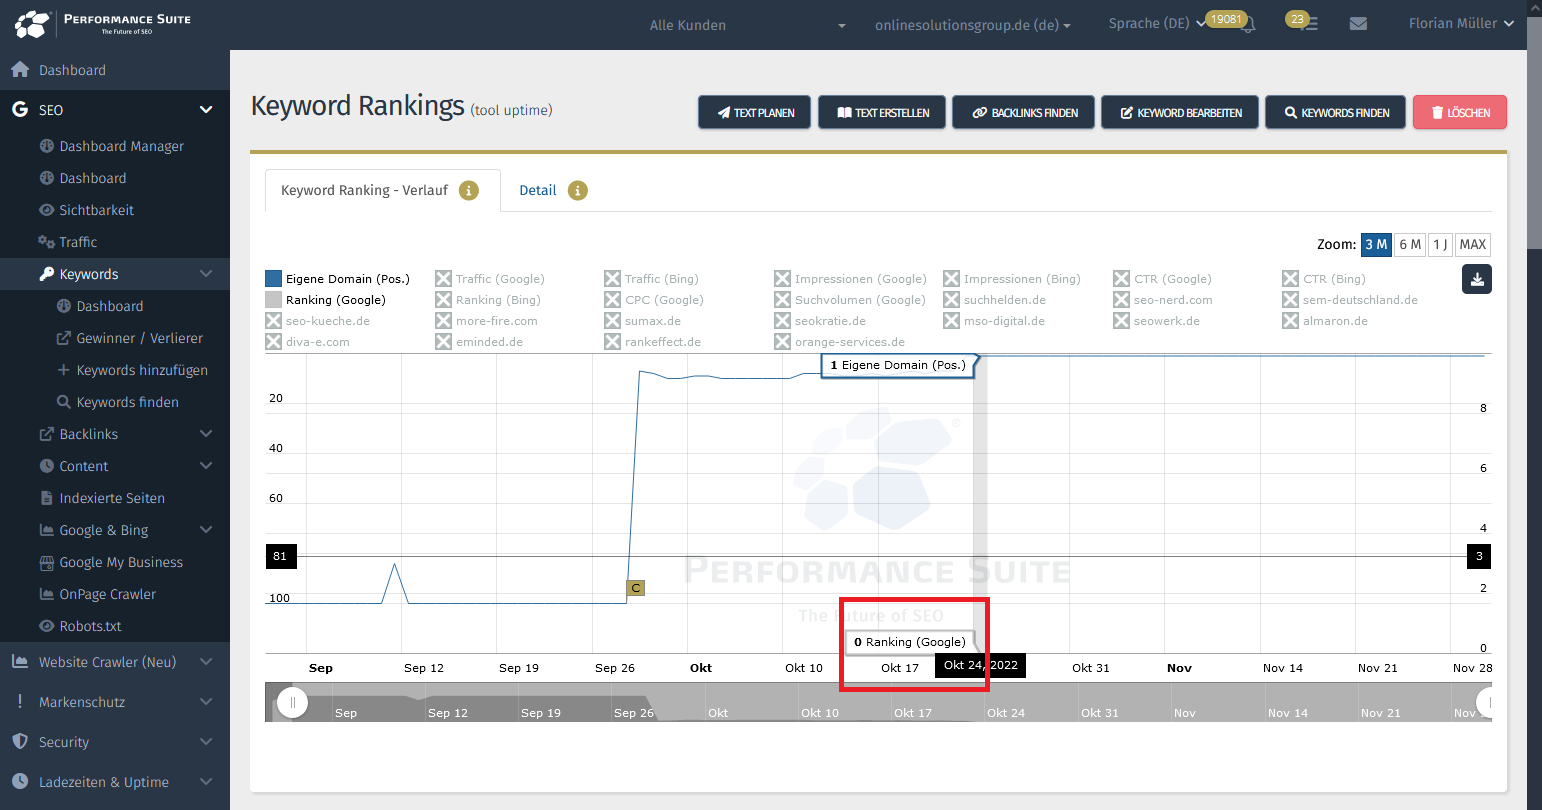The width and height of the screenshot is (1542, 810).
Task: Enable almaron.de competitor series
Action: tap(1325, 321)
